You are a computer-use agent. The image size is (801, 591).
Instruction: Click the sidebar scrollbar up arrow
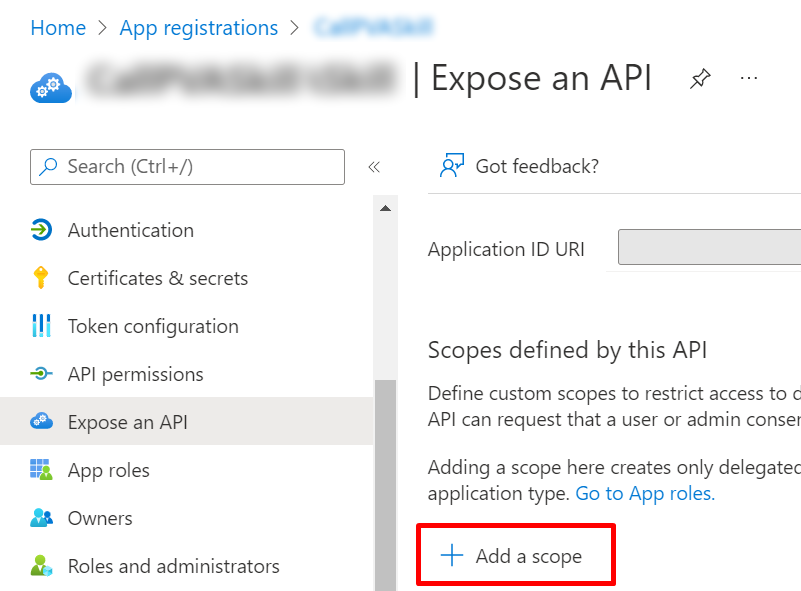[x=384, y=208]
